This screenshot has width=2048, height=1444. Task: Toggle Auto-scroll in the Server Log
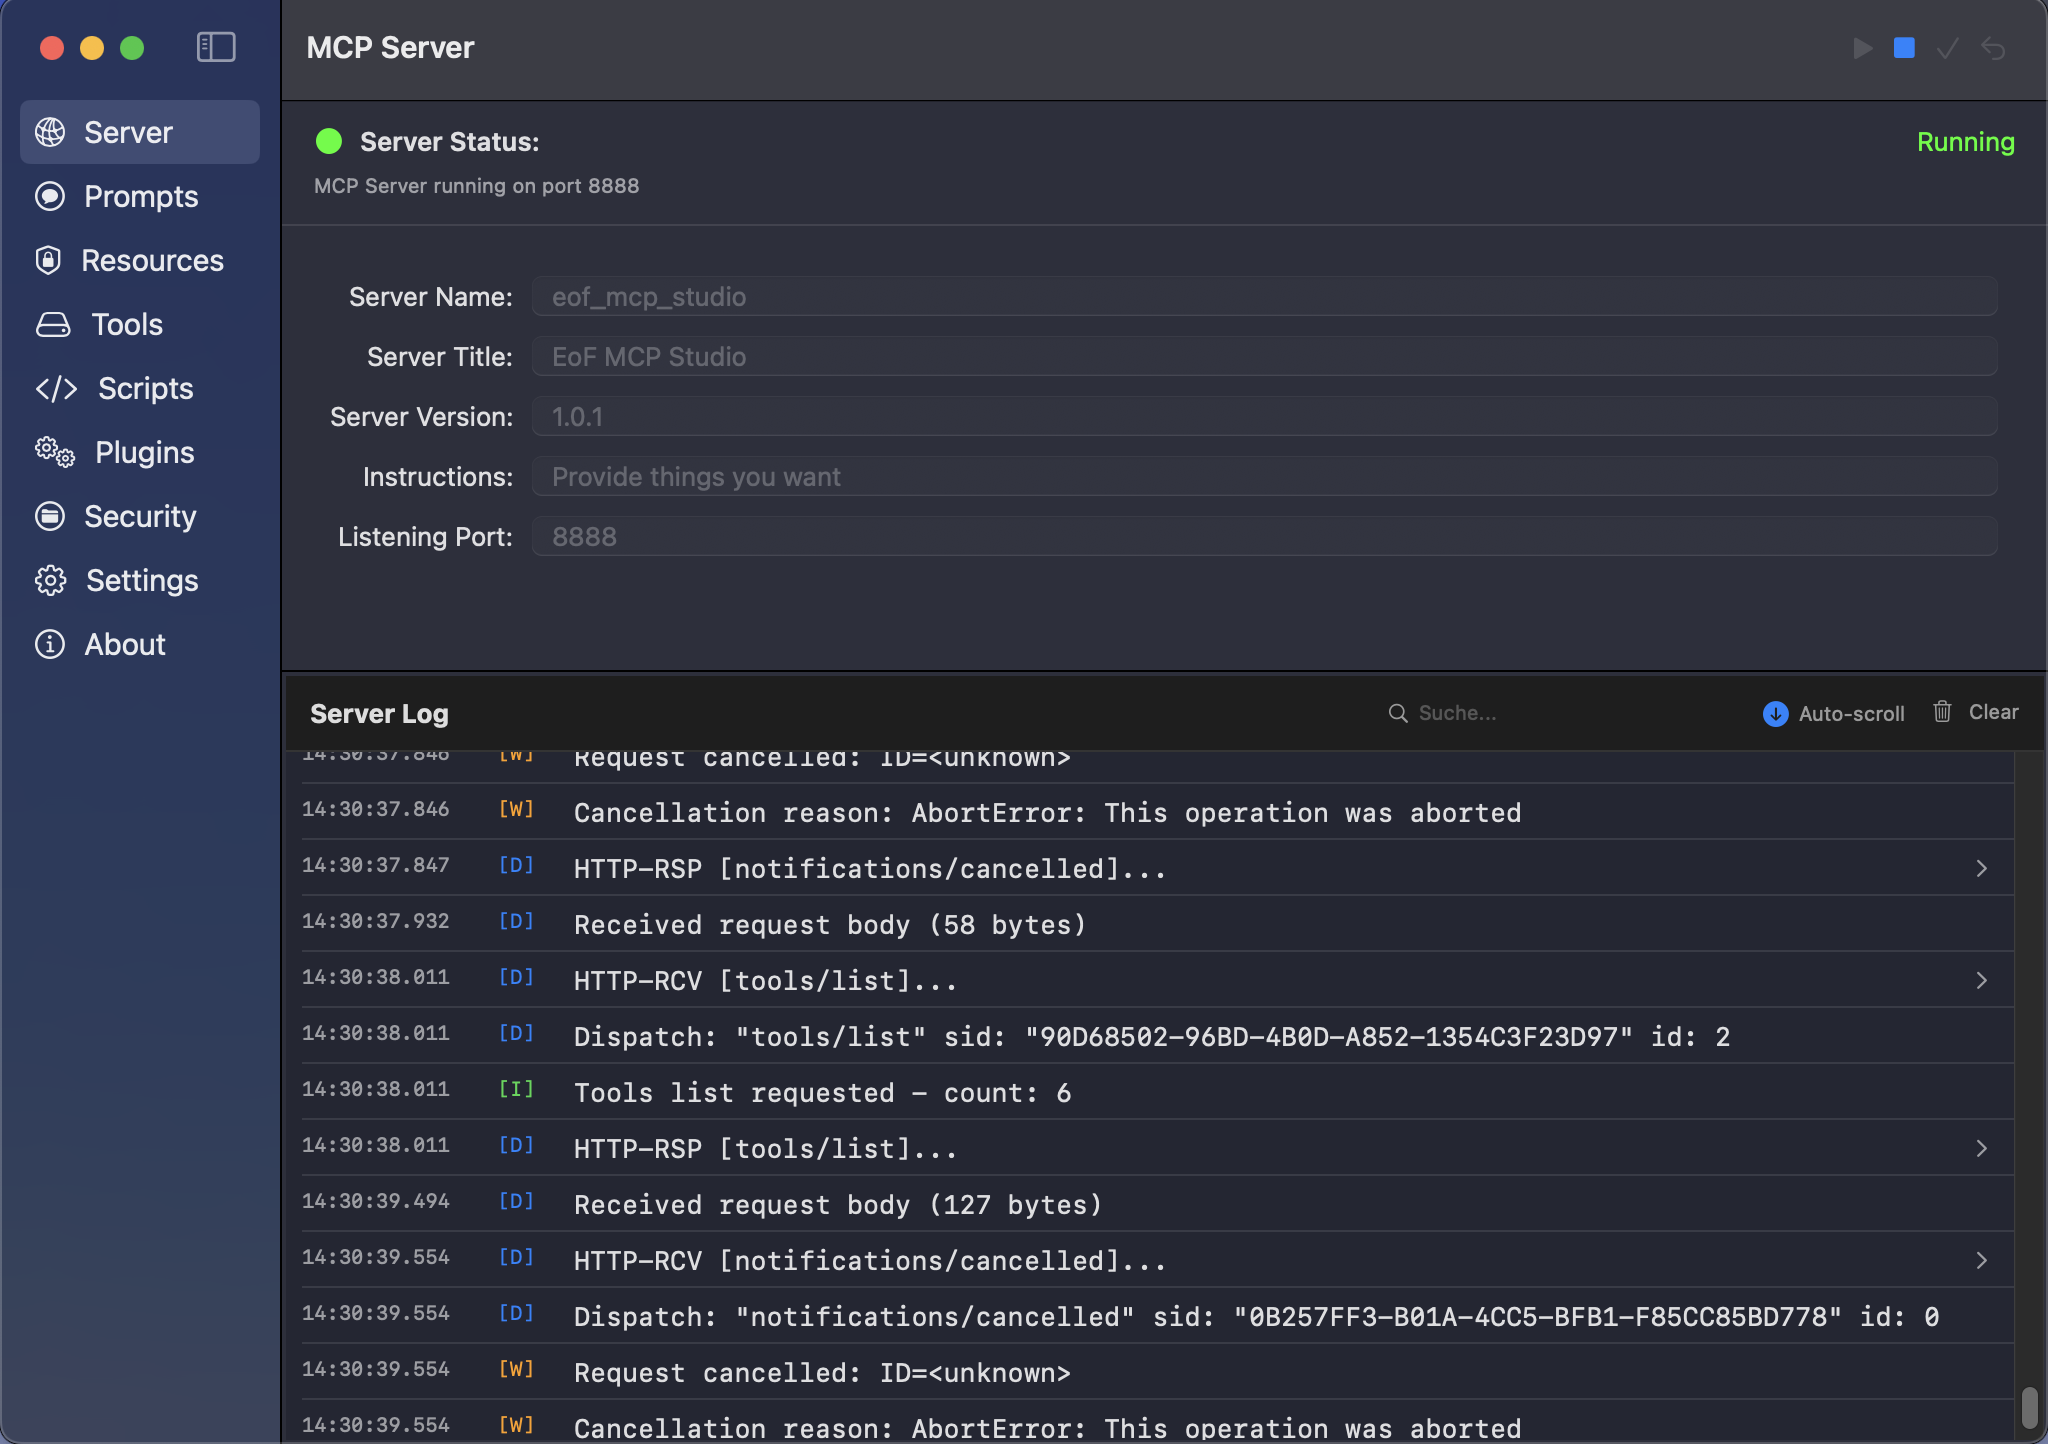[x=1832, y=713]
